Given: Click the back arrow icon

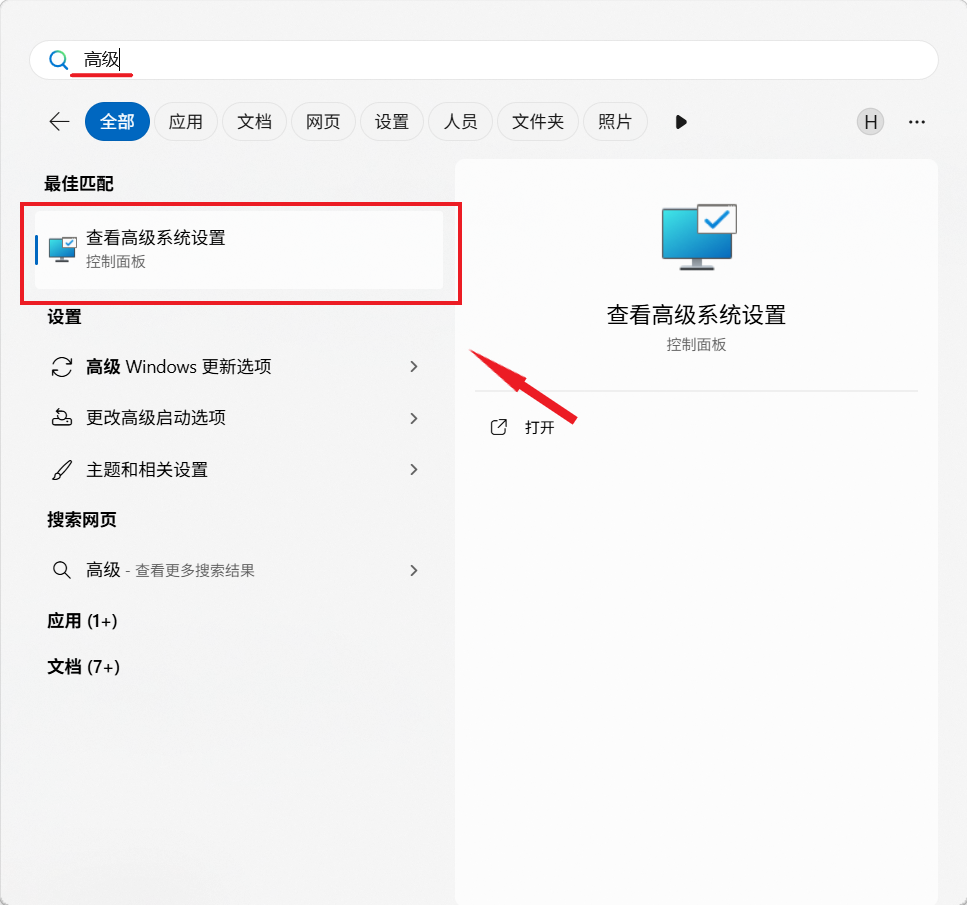Looking at the screenshot, I should [58, 121].
